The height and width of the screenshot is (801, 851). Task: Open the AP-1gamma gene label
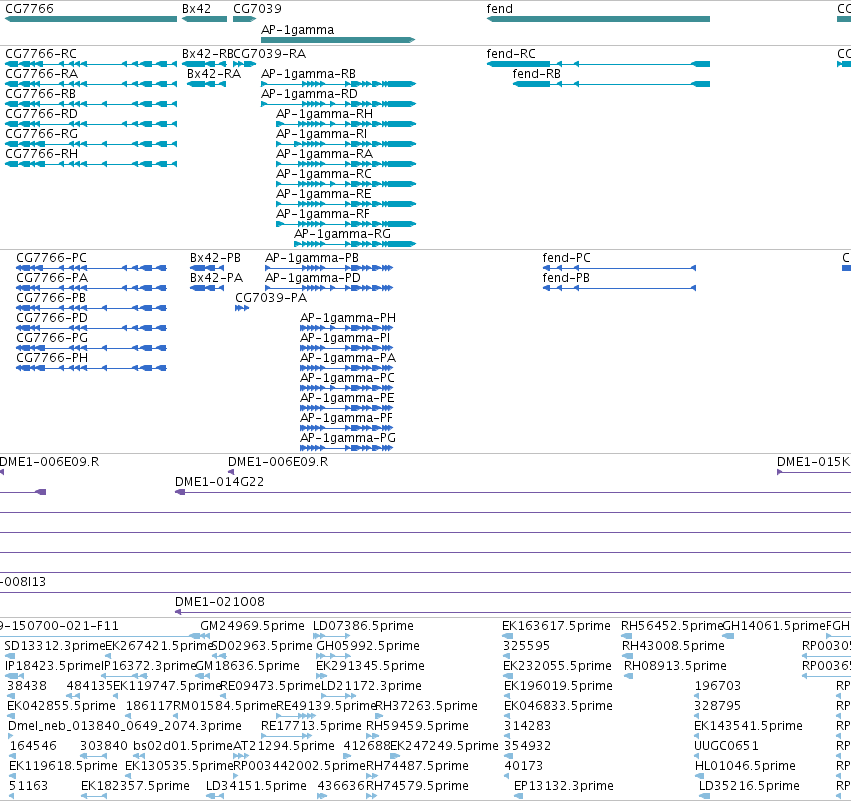coord(297,30)
